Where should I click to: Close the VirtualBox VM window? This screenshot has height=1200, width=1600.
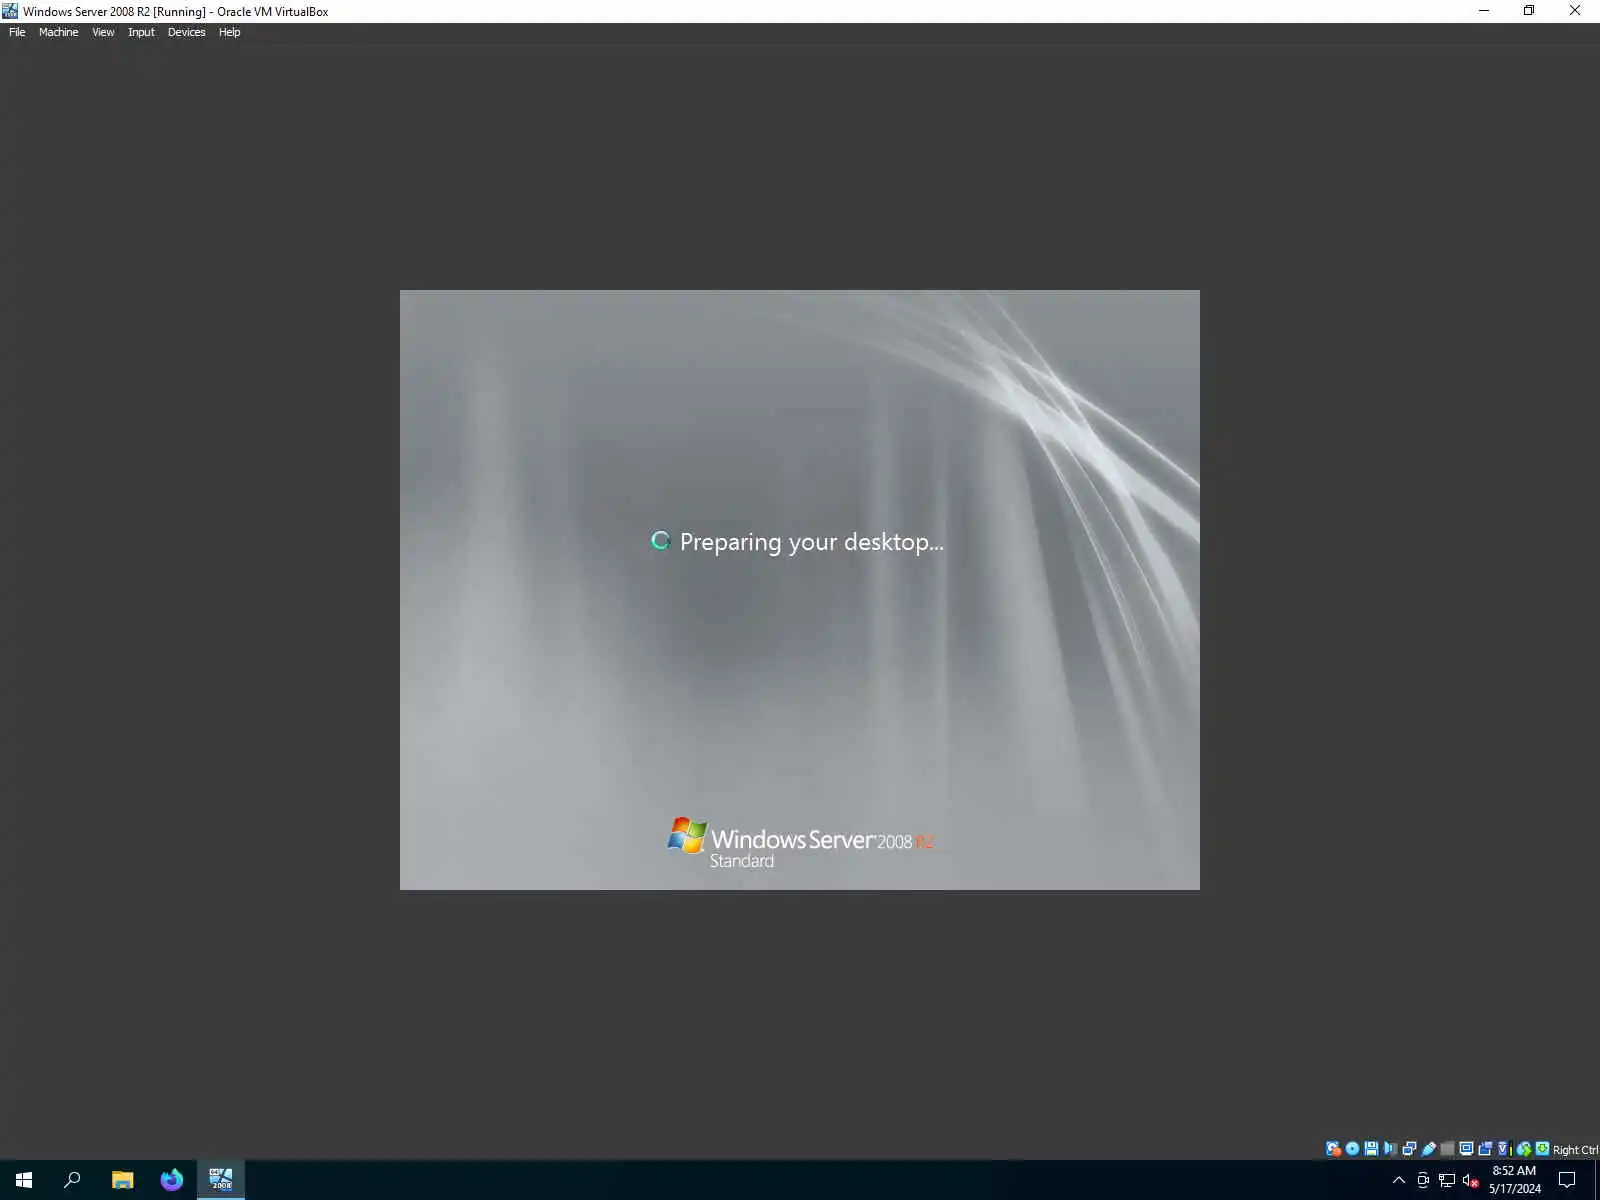[x=1575, y=11]
